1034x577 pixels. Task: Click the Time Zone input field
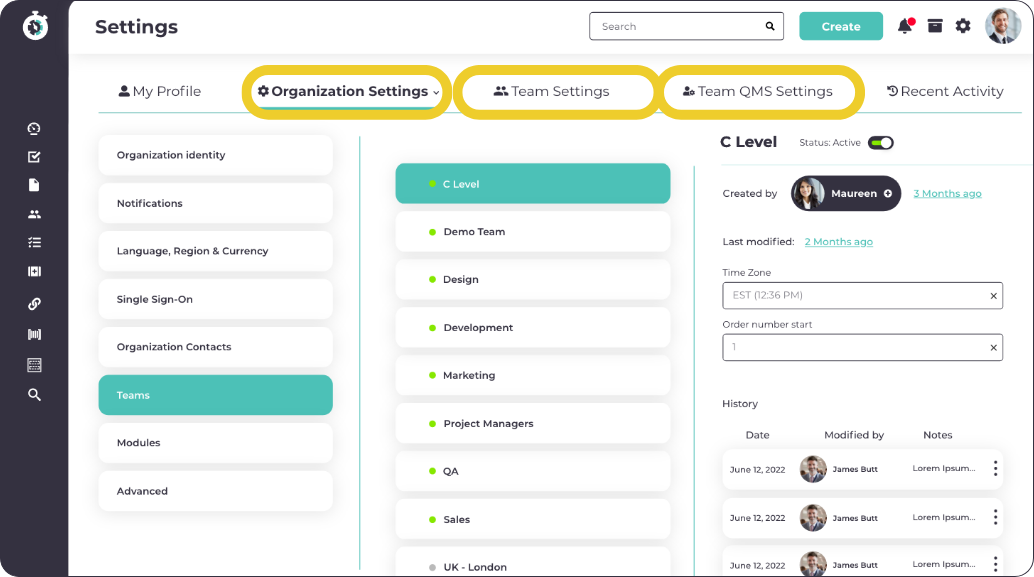[x=863, y=295]
